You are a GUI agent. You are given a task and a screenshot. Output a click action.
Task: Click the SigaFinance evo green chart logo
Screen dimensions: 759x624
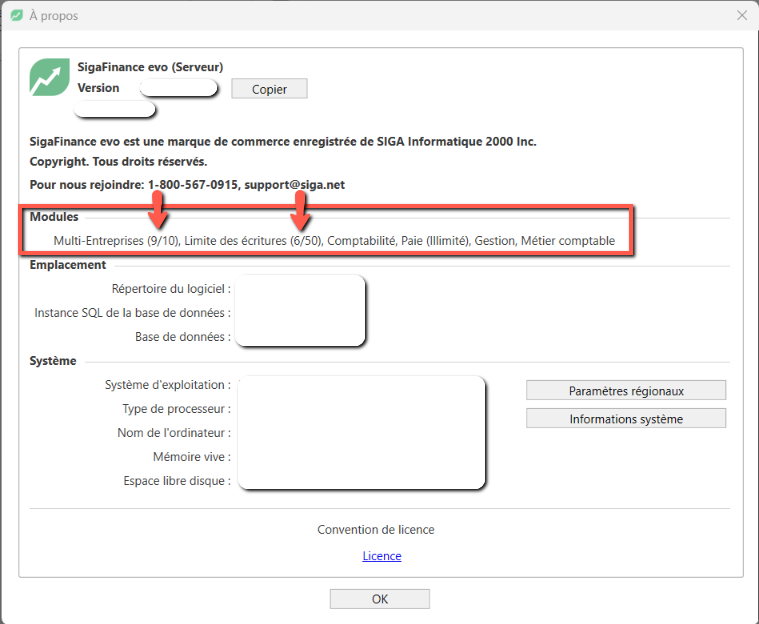tap(49, 77)
